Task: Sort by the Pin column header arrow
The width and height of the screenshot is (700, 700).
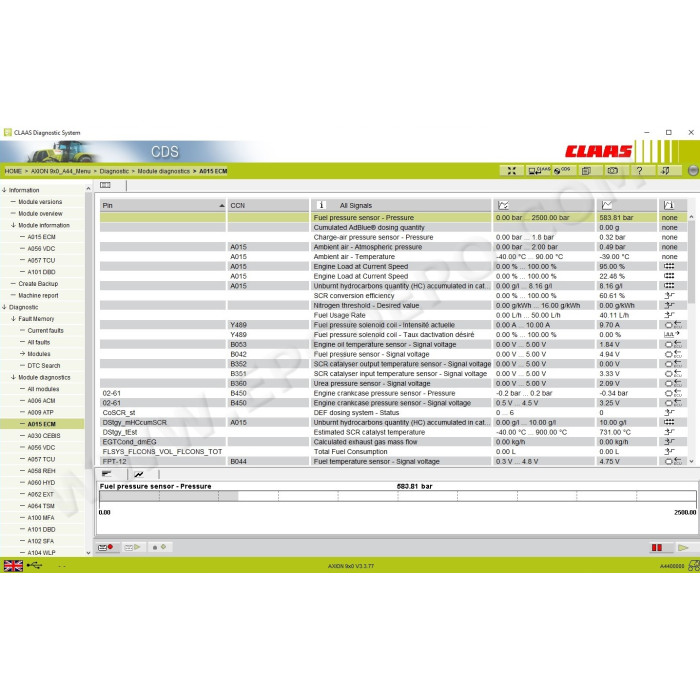Action: 221,205
